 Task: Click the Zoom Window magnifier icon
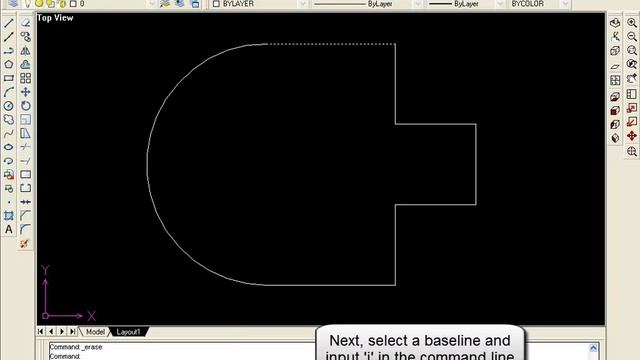[632, 51]
